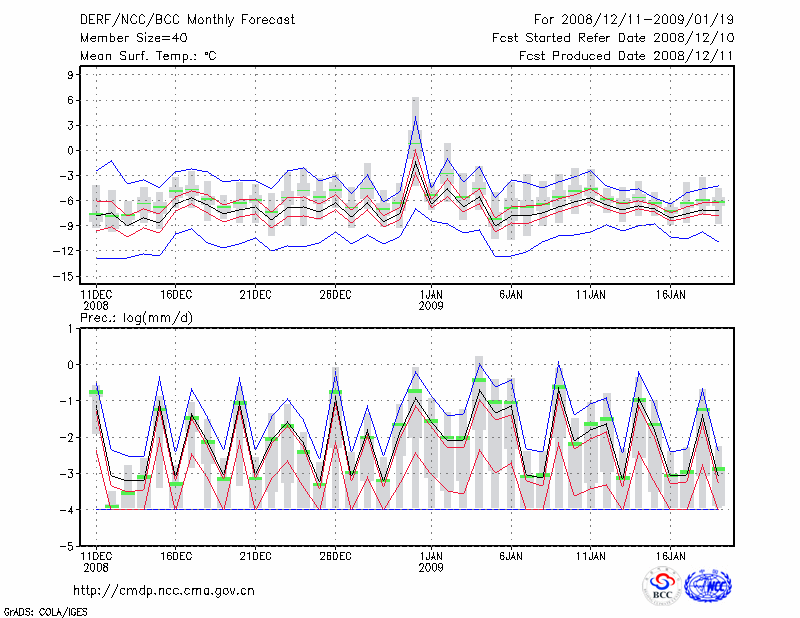Click the Prec.: log(mm/d) chart heading

coord(151,317)
